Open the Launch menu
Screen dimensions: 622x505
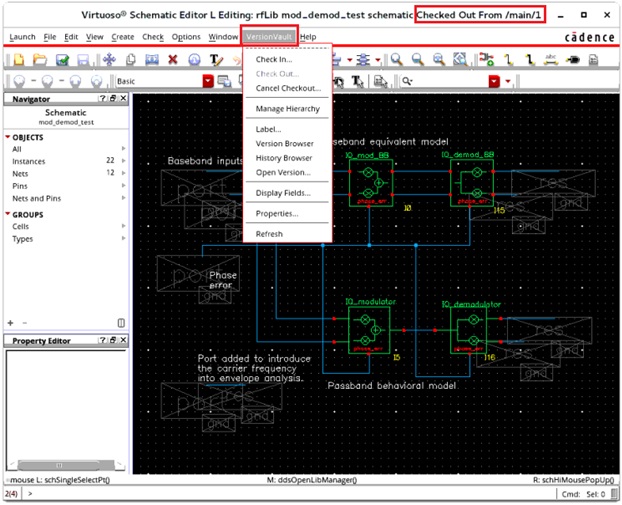tap(22, 37)
